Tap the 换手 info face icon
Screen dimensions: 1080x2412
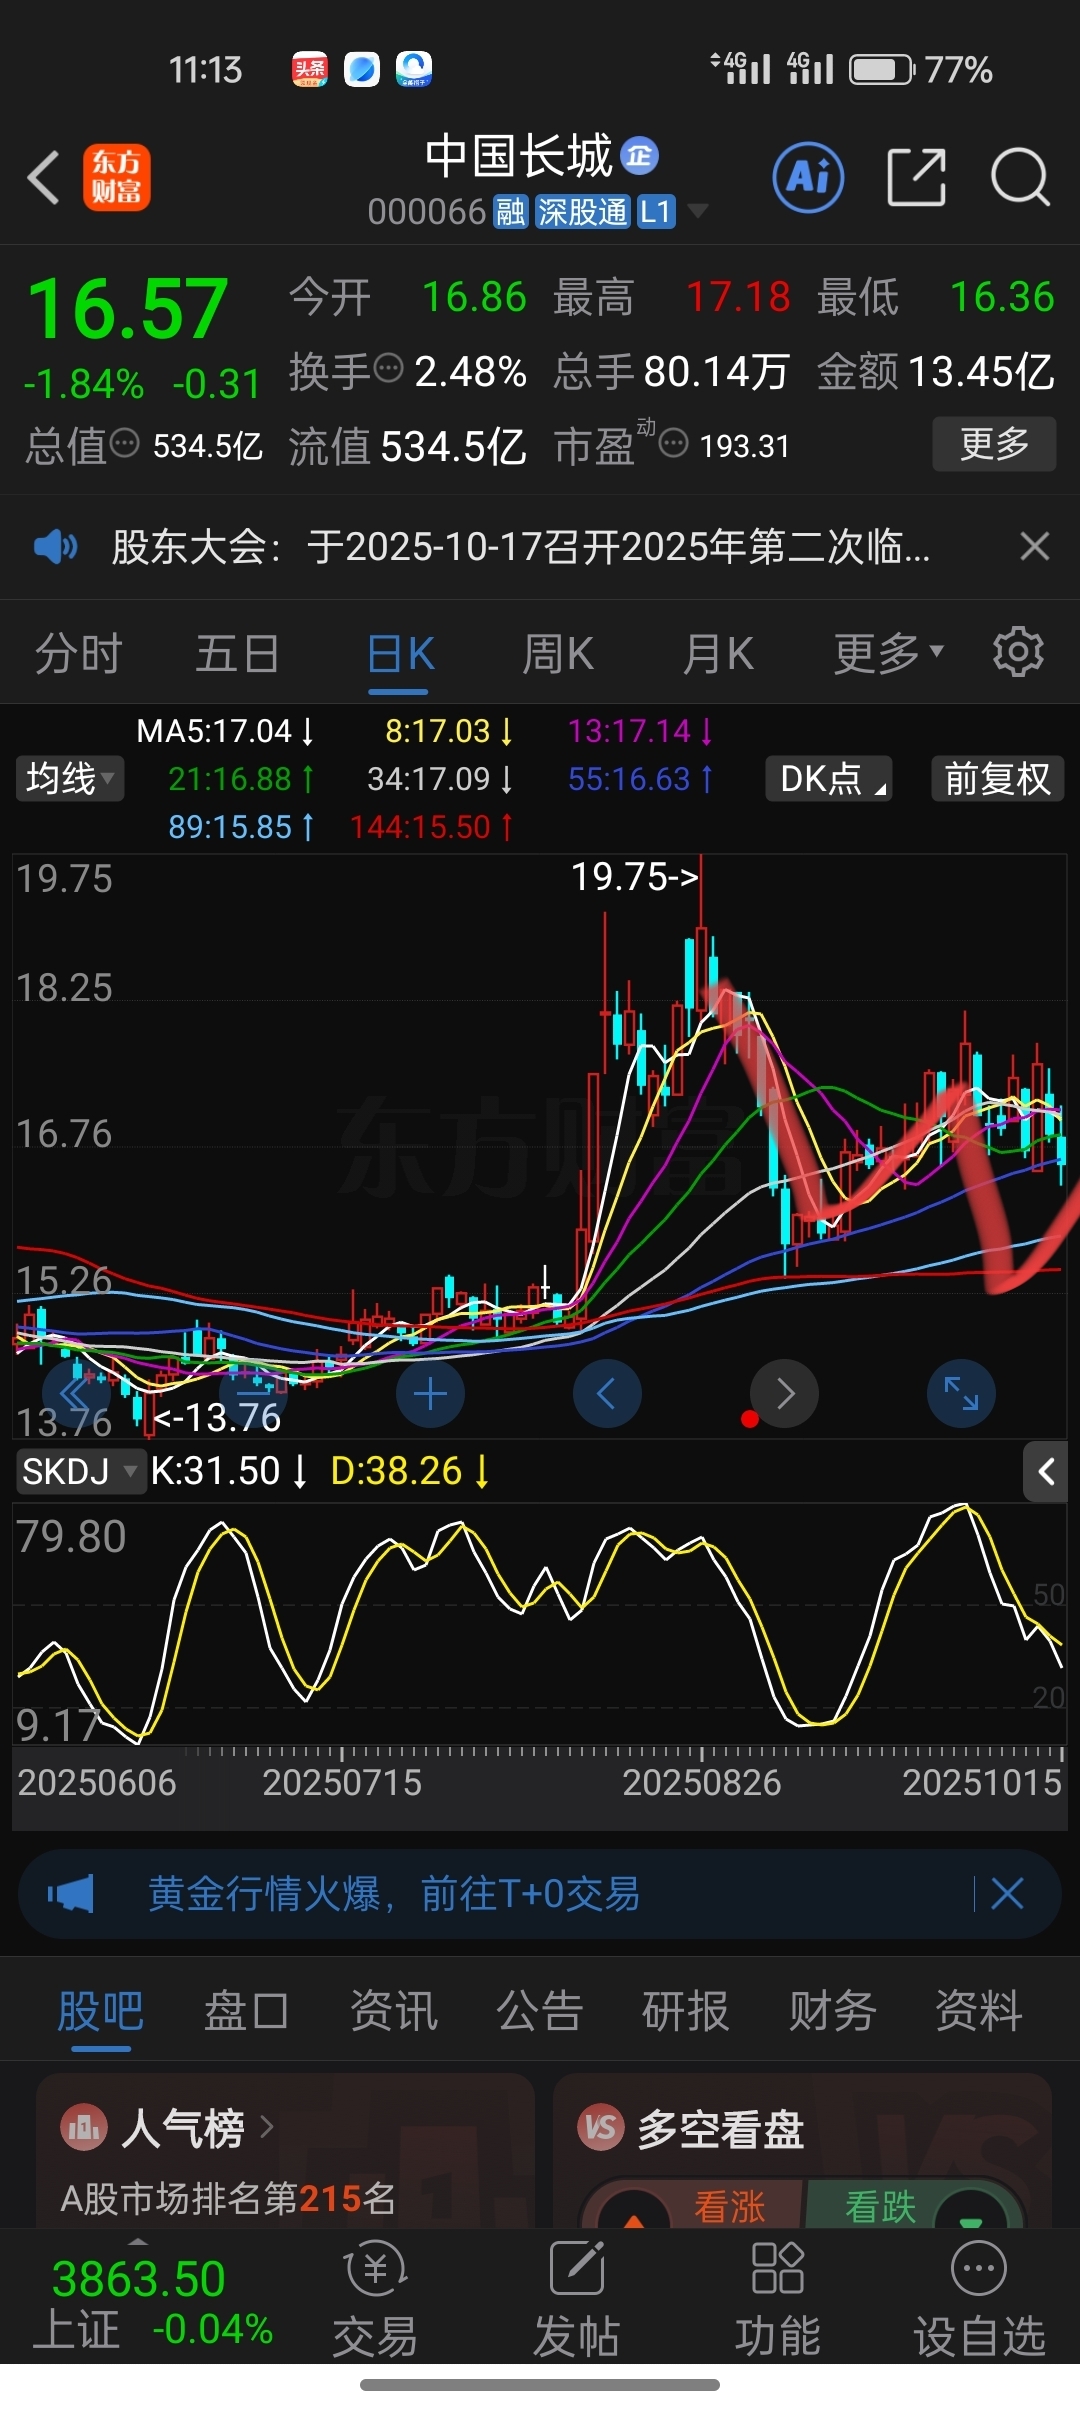tap(388, 369)
